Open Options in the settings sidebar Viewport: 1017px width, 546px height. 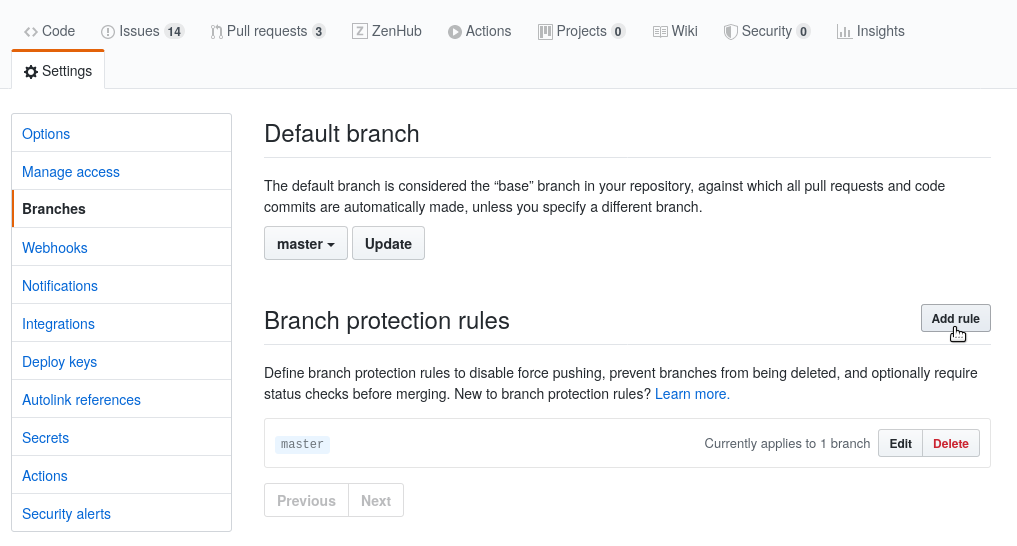(121, 134)
